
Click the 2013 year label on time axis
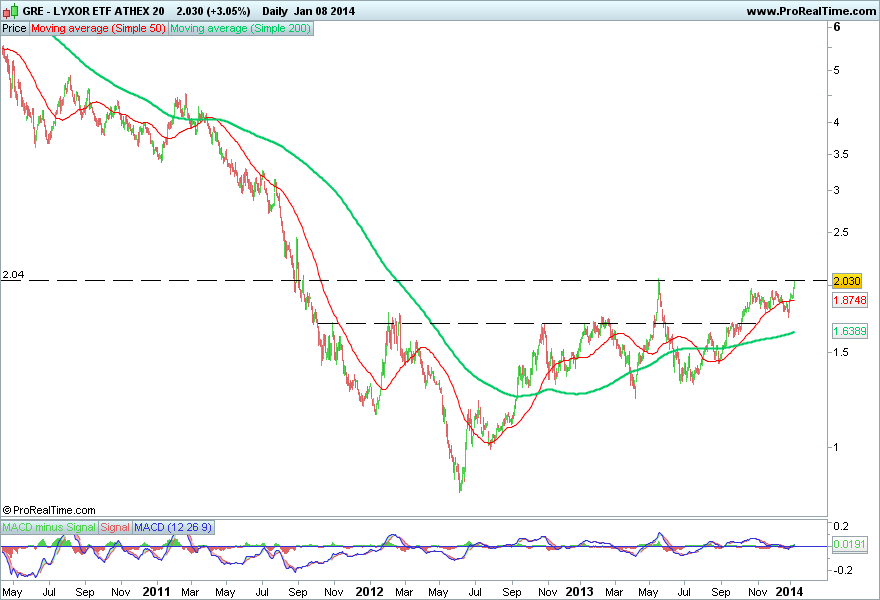click(x=579, y=592)
